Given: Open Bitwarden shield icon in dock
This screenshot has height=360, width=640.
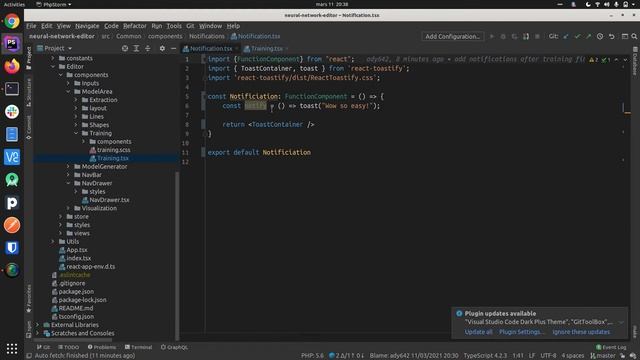Looking at the screenshot, I should pyautogui.click(x=12, y=247).
